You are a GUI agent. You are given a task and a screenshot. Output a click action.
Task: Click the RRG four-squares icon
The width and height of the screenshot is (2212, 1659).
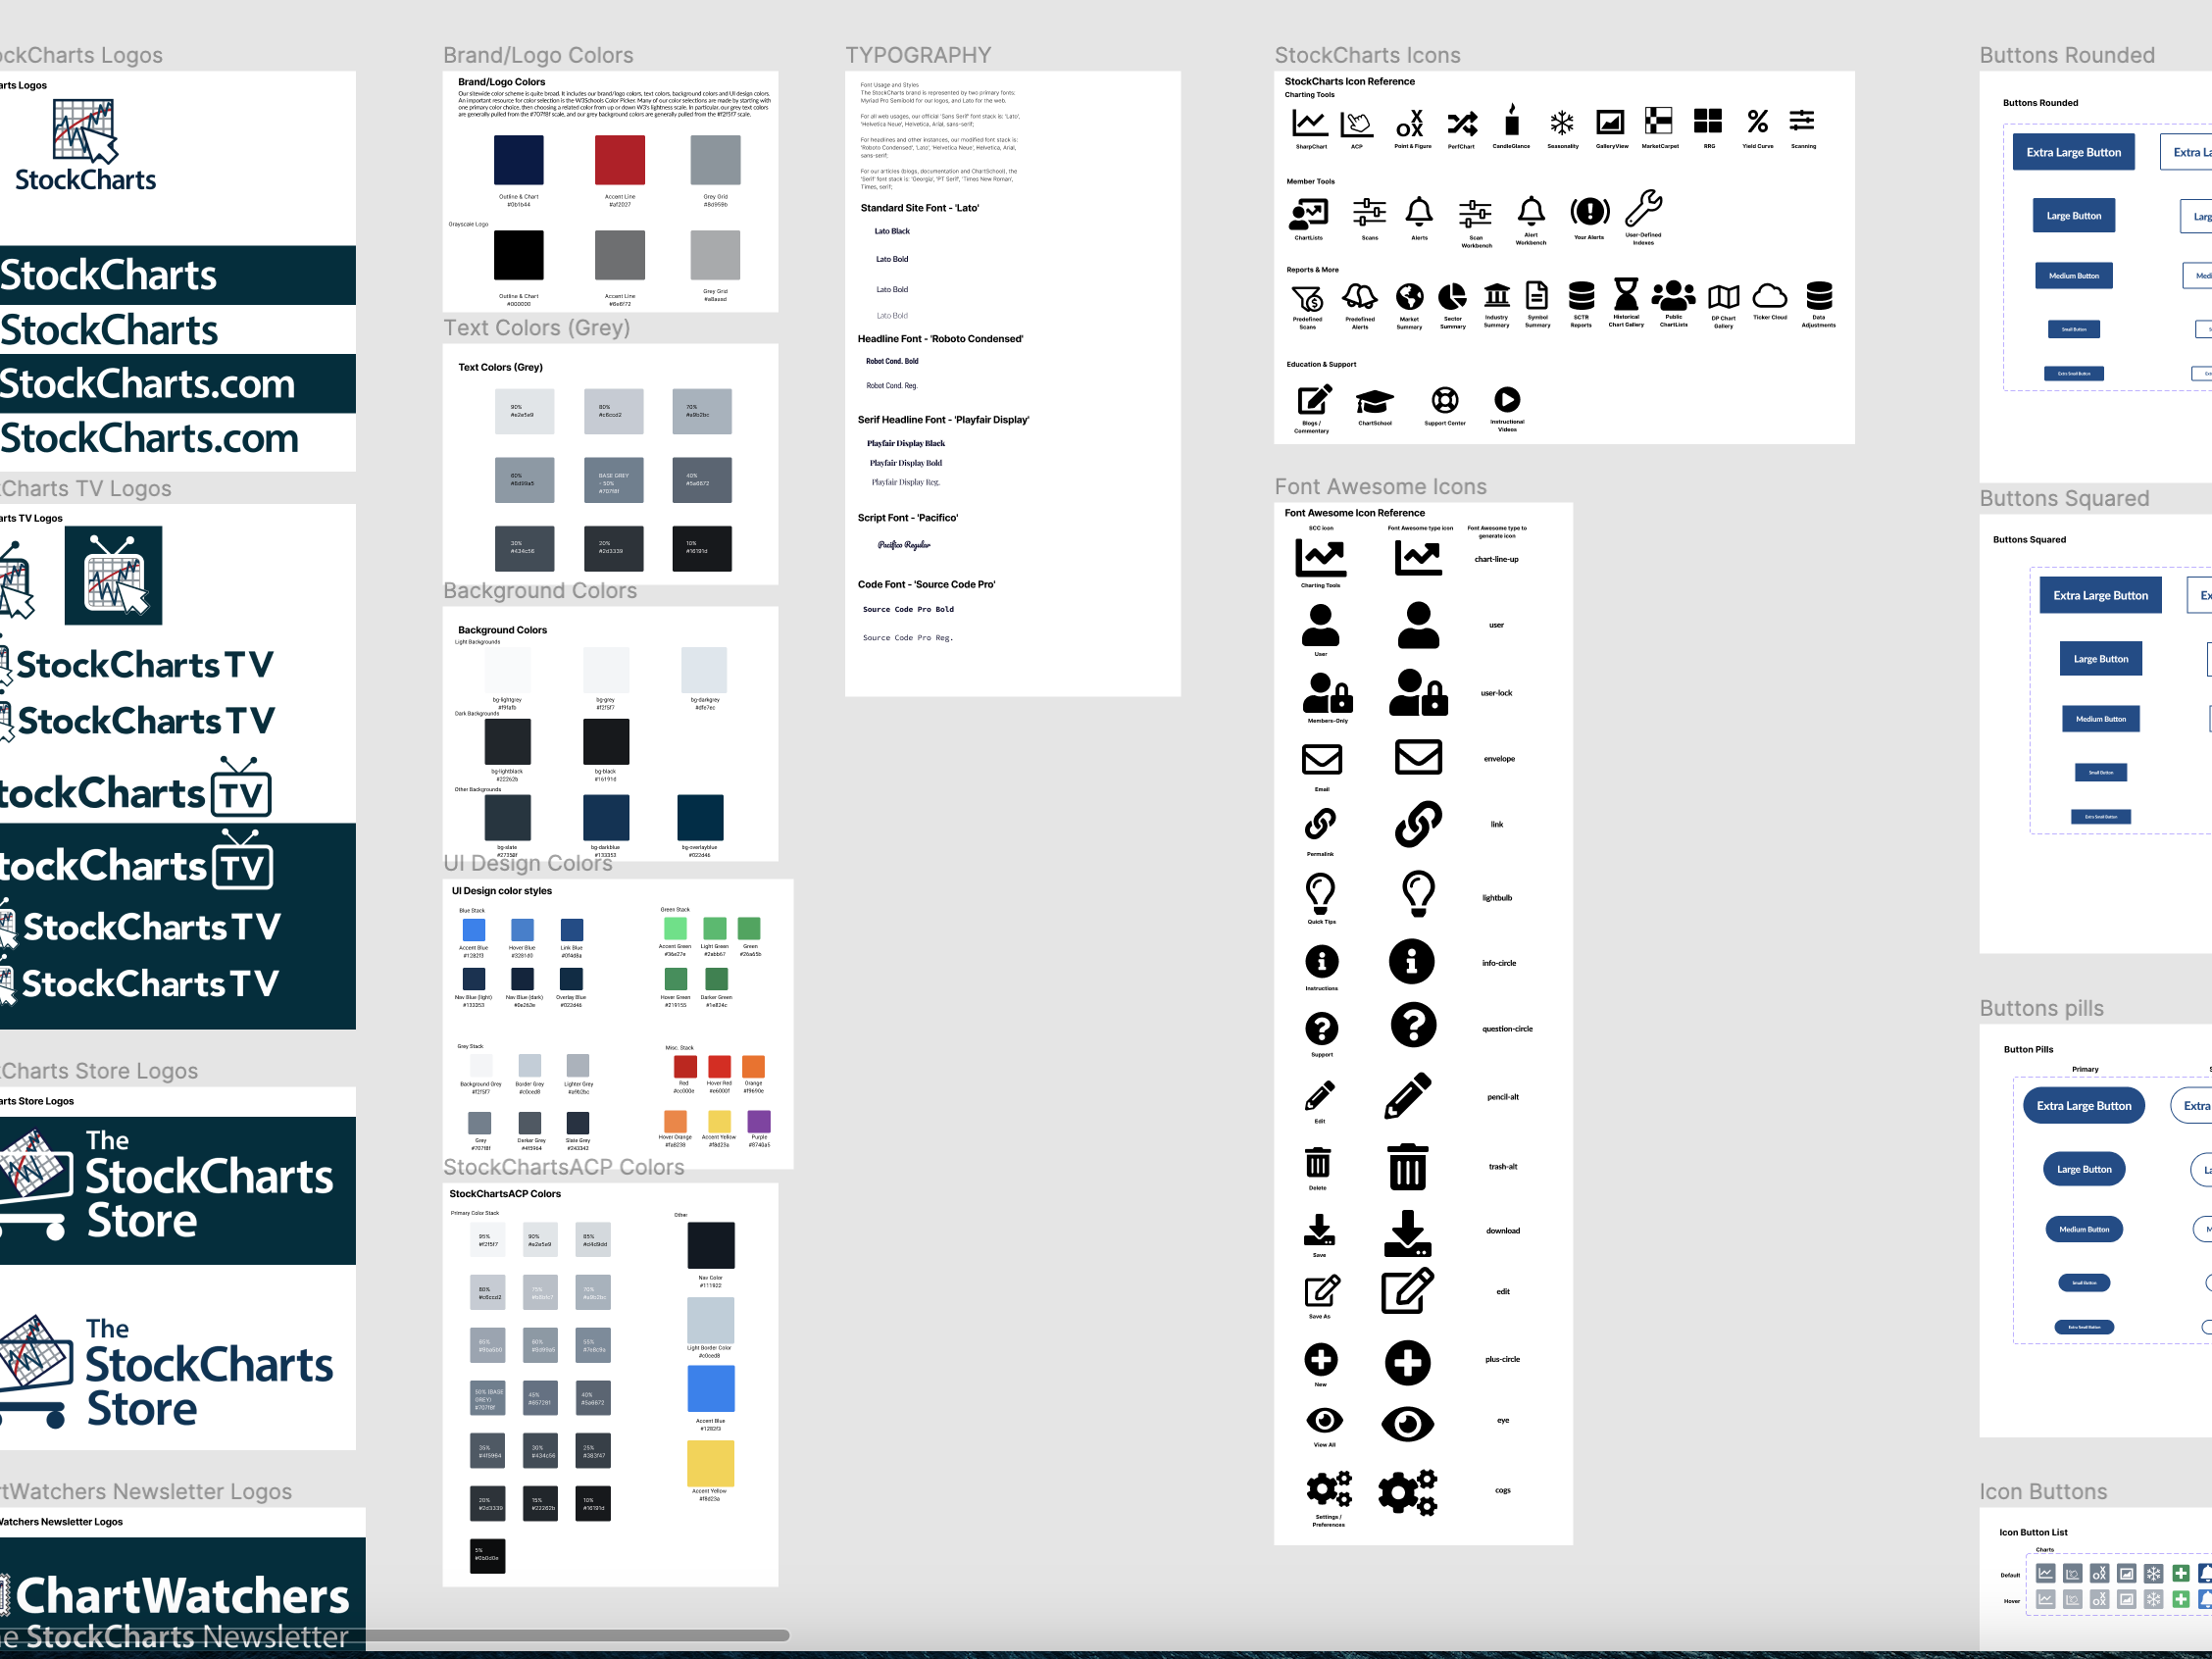point(1708,121)
